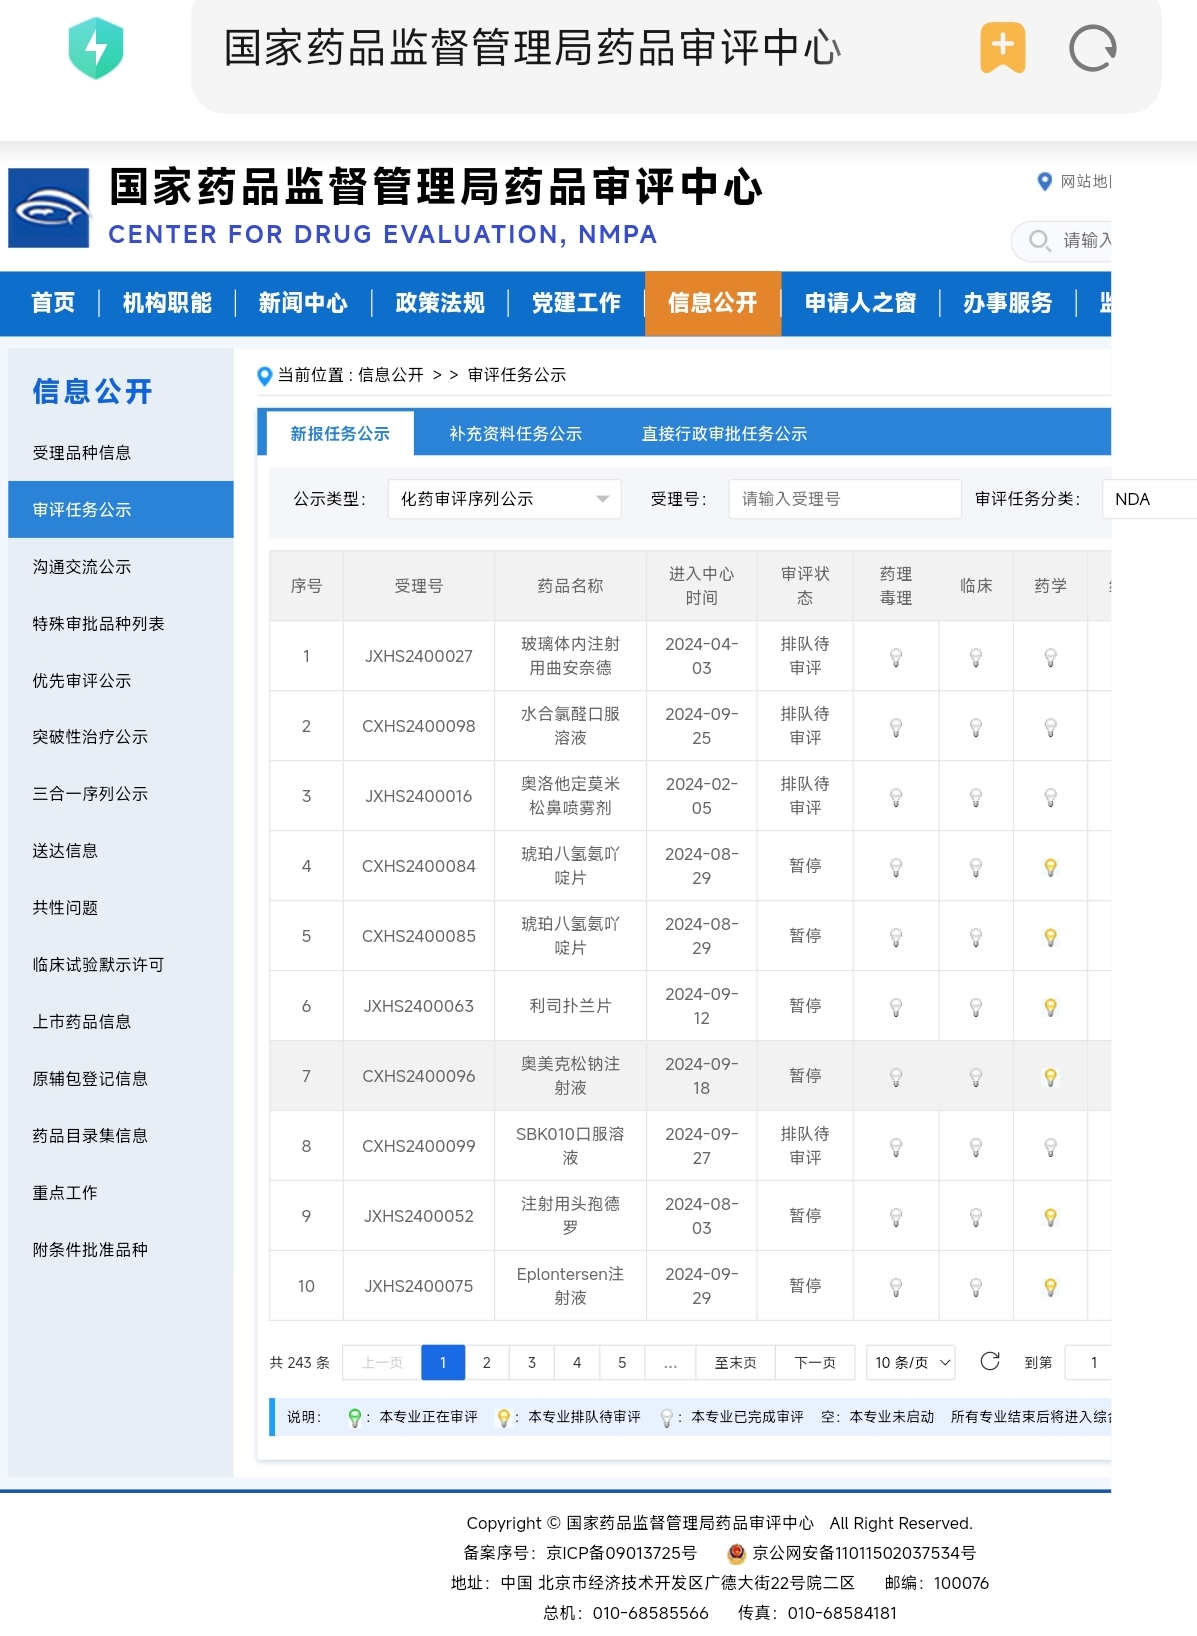Click the browser address bar title
The width and height of the screenshot is (1197, 1636).
coord(532,48)
